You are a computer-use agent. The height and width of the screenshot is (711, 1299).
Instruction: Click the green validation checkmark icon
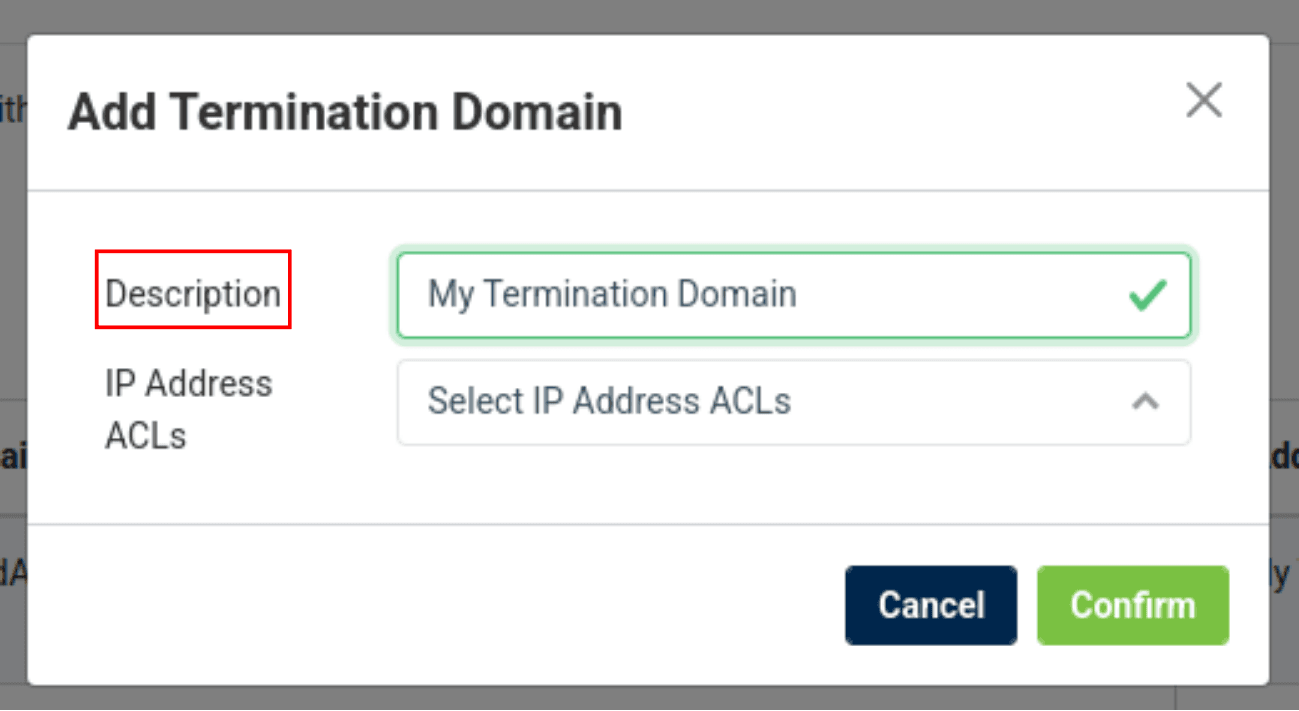click(x=1147, y=295)
